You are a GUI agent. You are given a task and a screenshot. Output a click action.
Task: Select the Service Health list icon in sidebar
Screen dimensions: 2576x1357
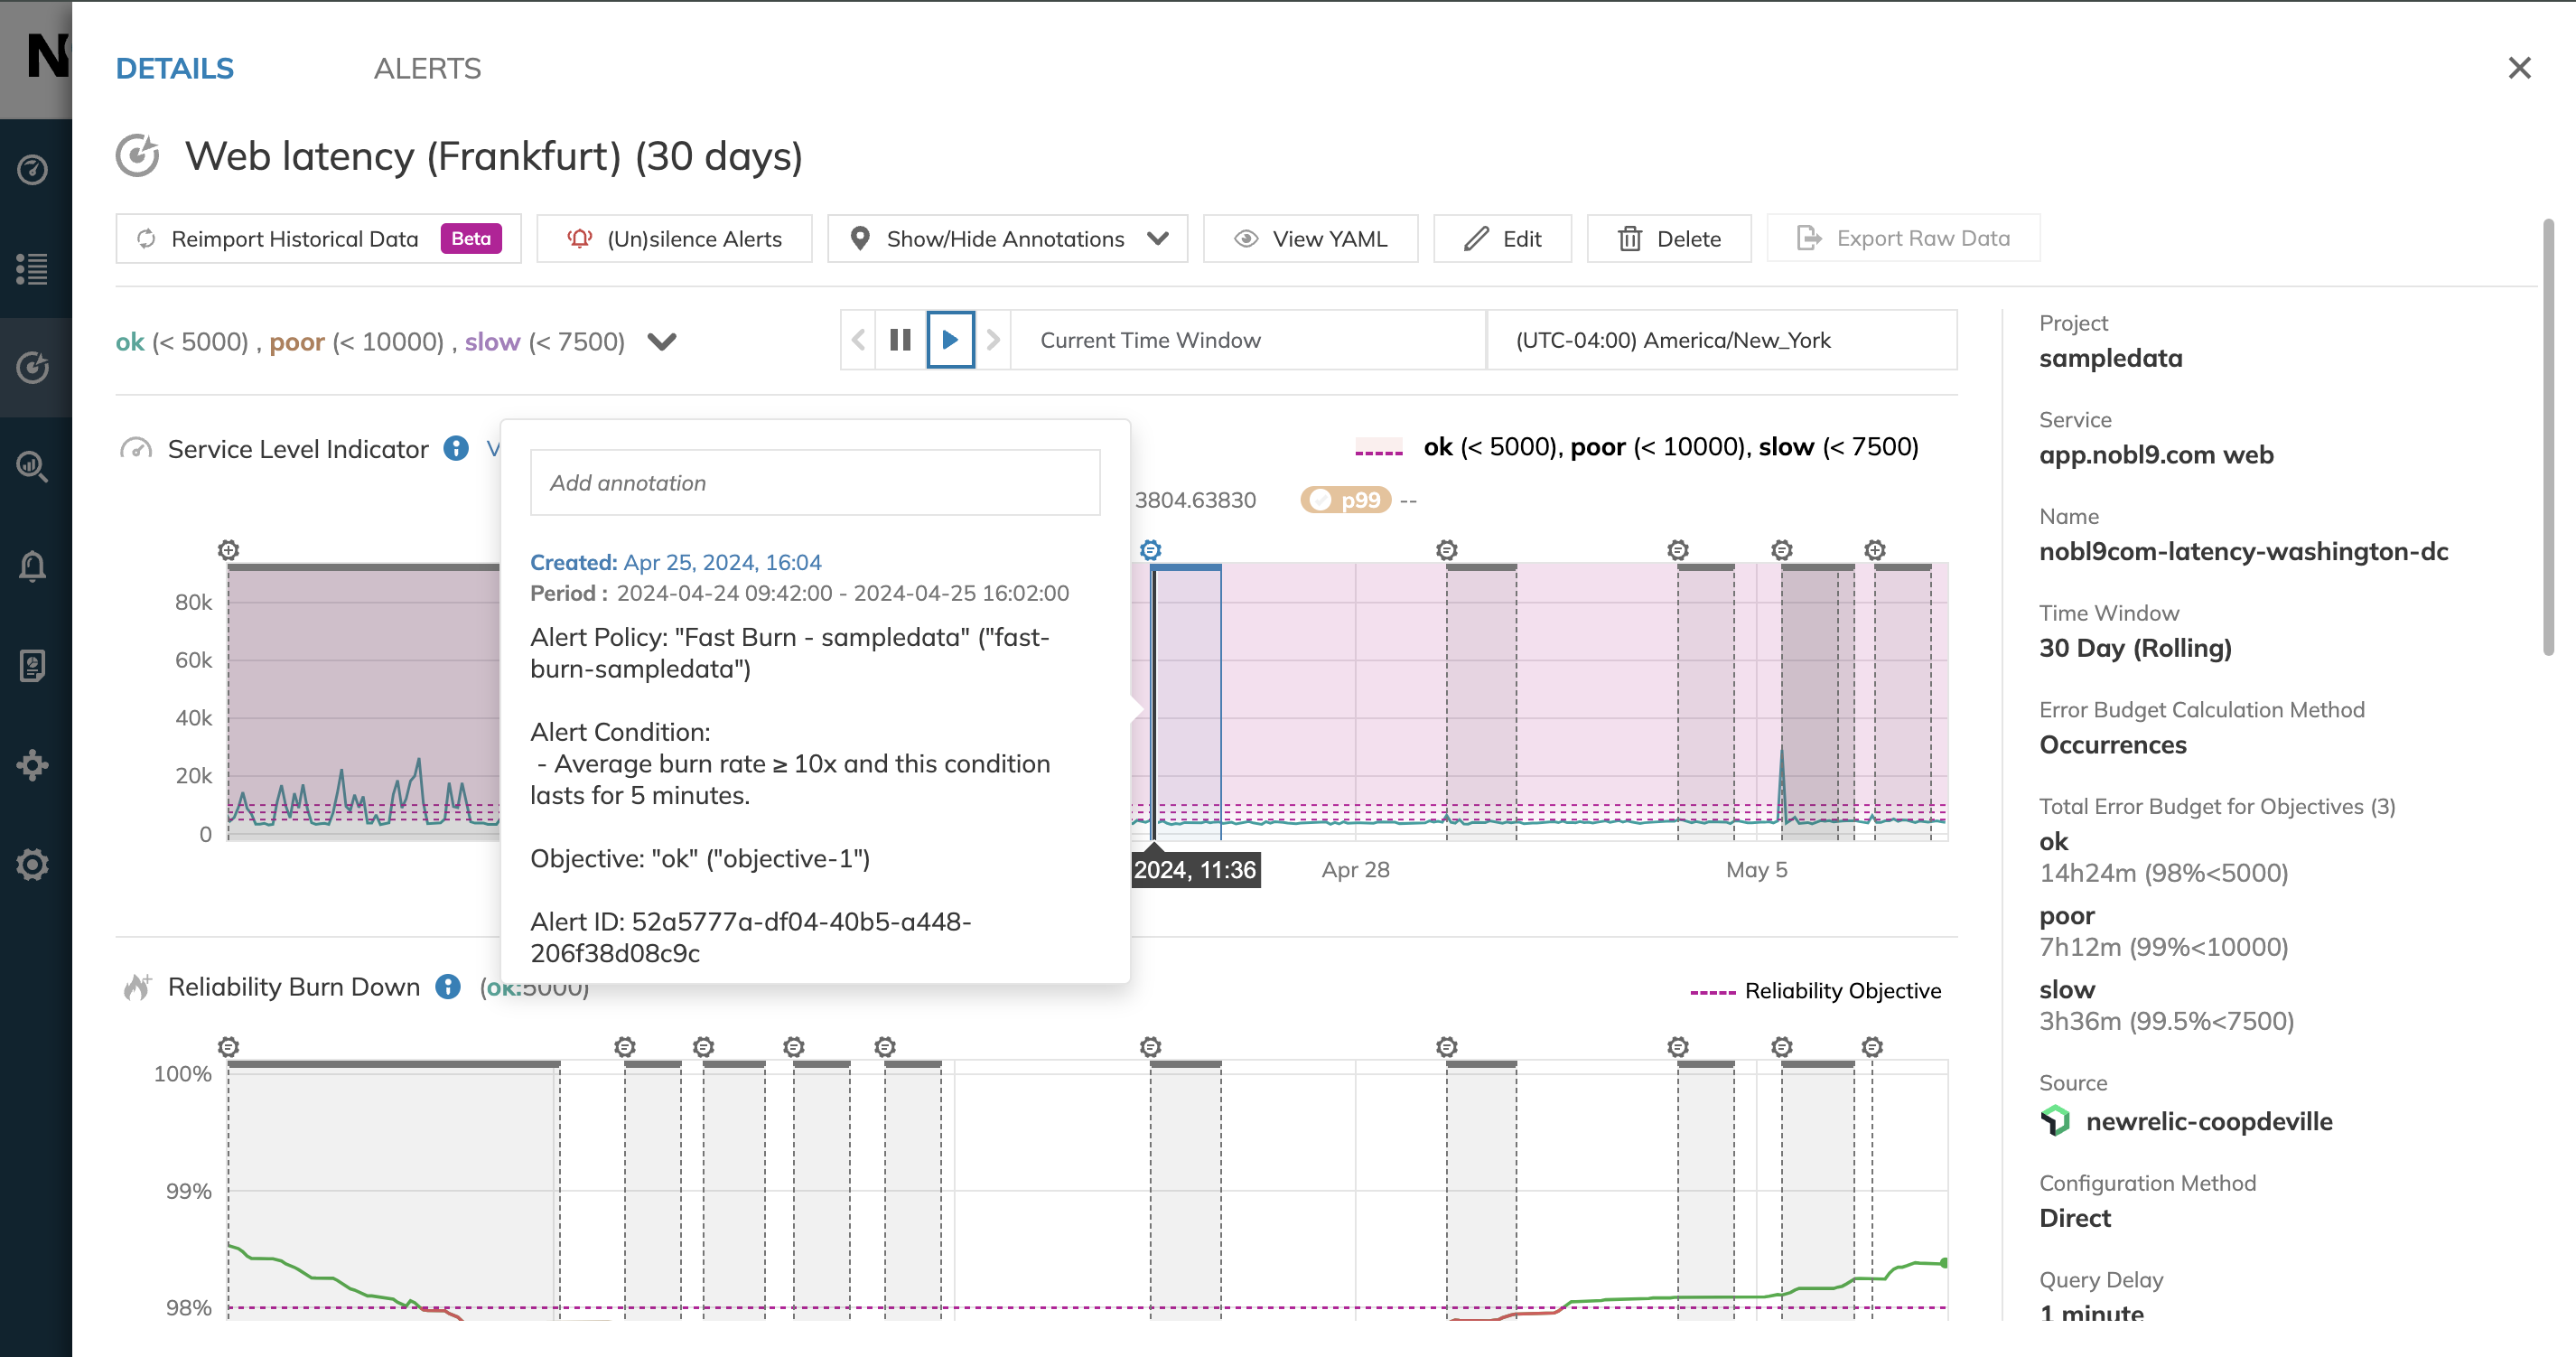(33, 268)
